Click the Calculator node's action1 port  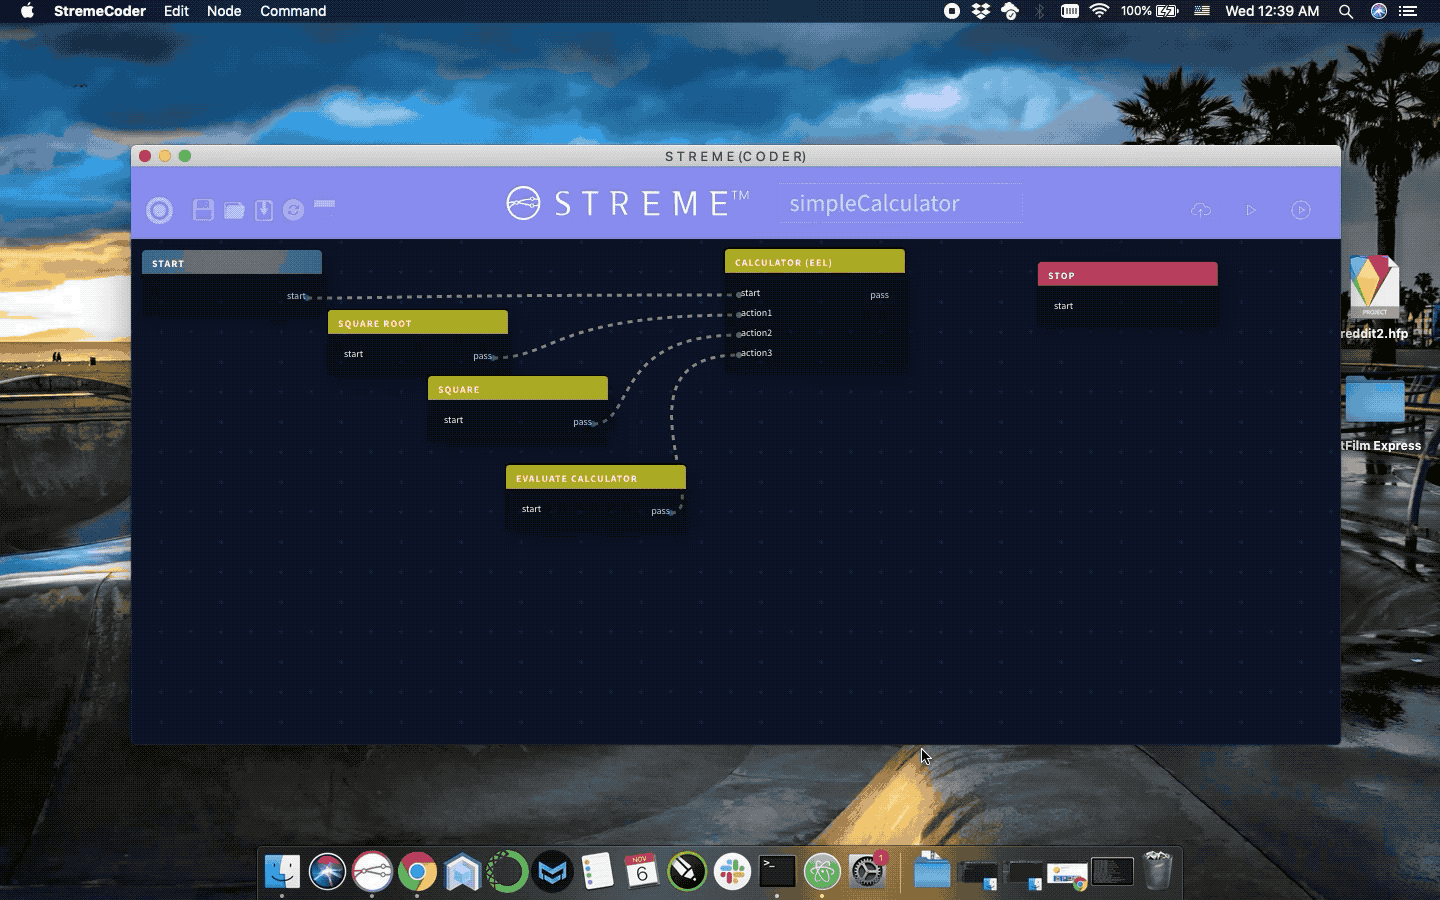coord(739,314)
